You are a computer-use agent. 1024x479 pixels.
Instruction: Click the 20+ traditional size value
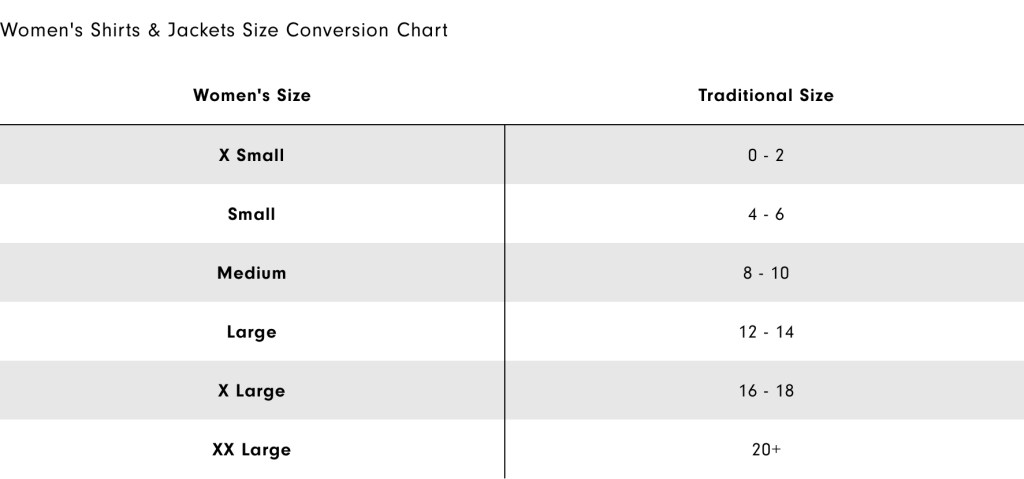766,450
